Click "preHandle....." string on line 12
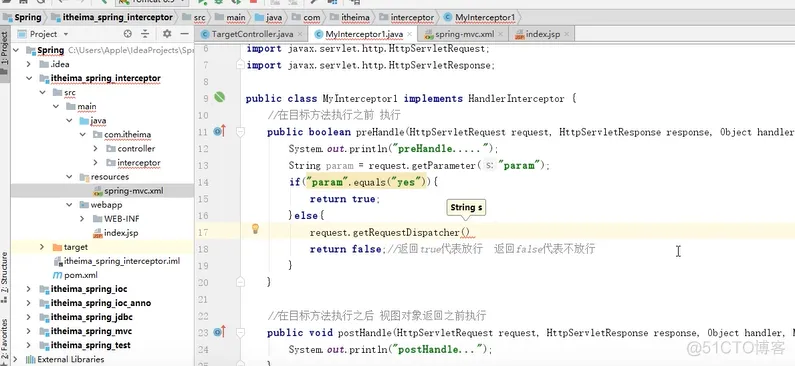The height and width of the screenshot is (366, 795). pyautogui.click(x=441, y=149)
